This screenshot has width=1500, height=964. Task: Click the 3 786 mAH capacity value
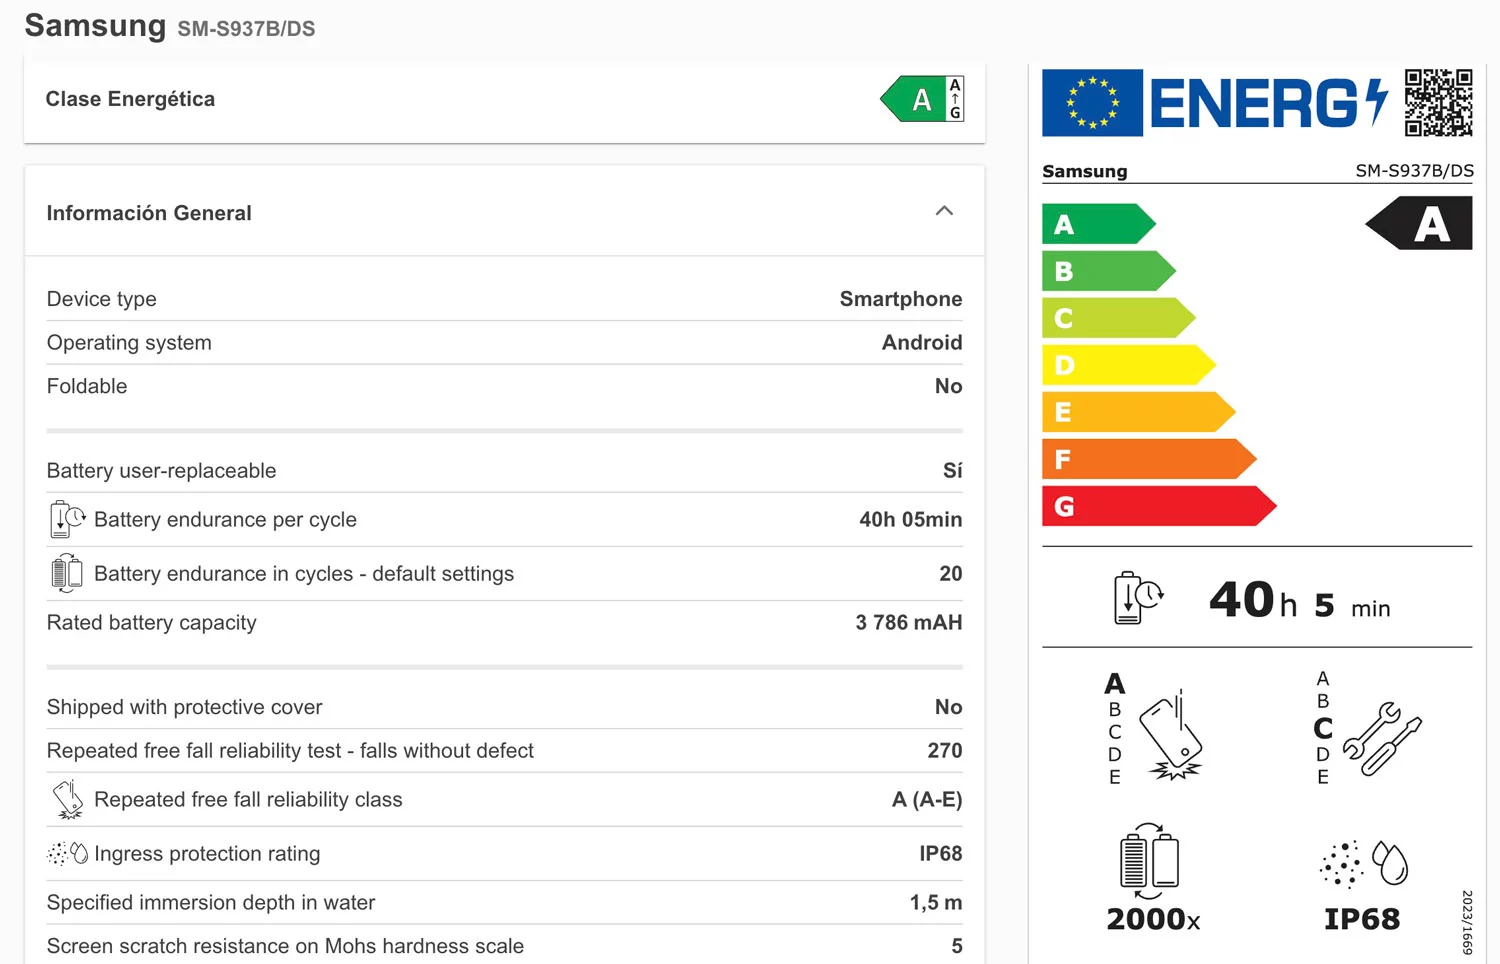(908, 623)
